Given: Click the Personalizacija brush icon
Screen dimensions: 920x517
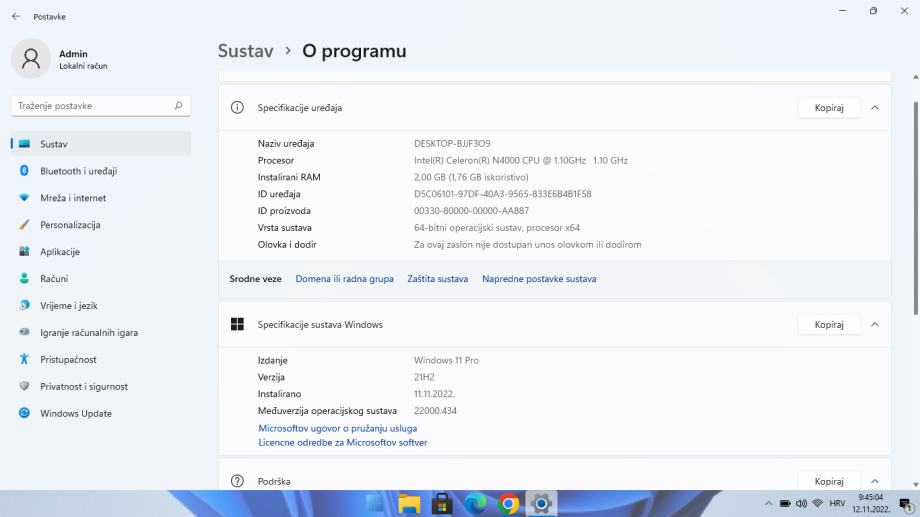Looking at the screenshot, I should pos(24,225).
